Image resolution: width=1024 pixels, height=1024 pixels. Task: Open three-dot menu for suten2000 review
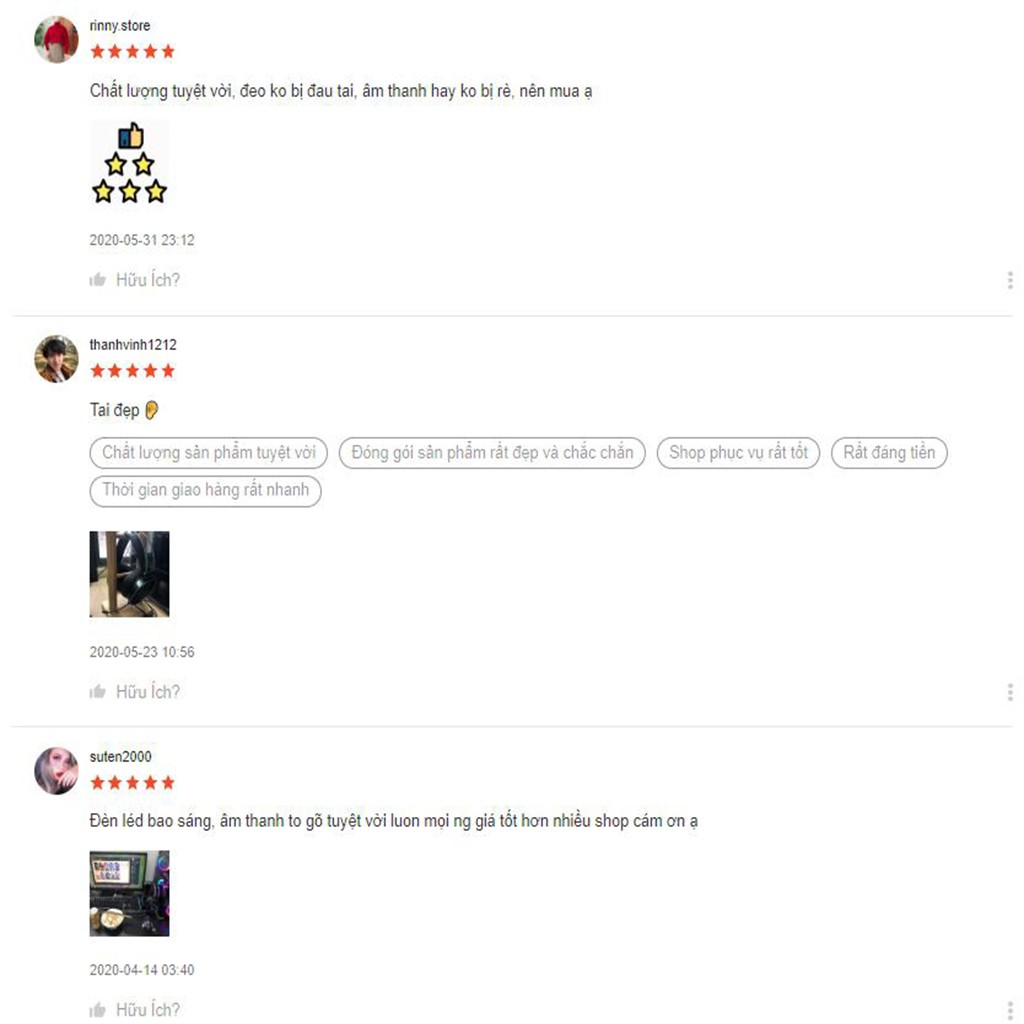[x=1010, y=1010]
